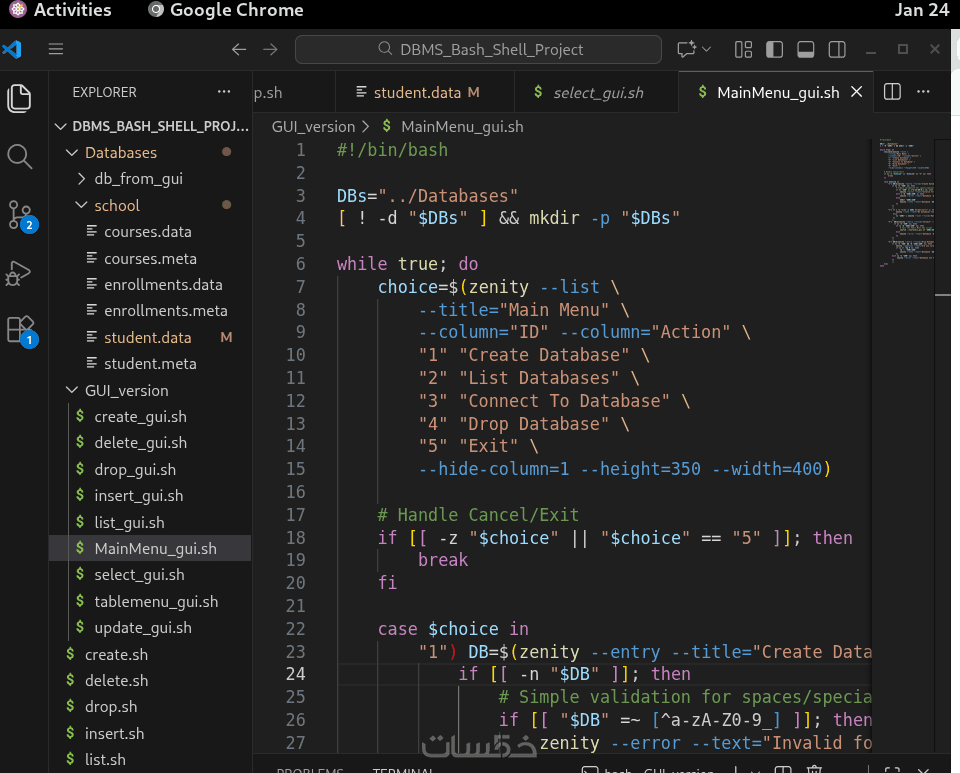Expand the db_from_gui folder

pos(138,179)
